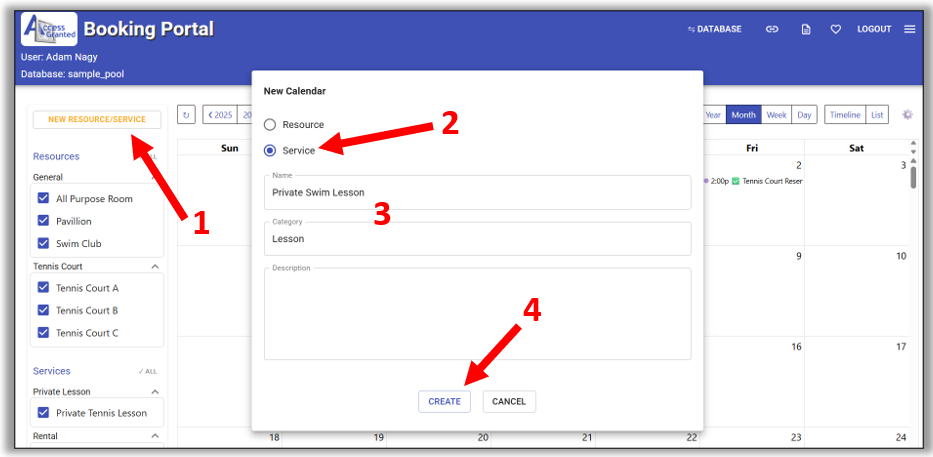Open calendar settings gear icon
The image size is (933, 457).
pyautogui.click(x=907, y=115)
